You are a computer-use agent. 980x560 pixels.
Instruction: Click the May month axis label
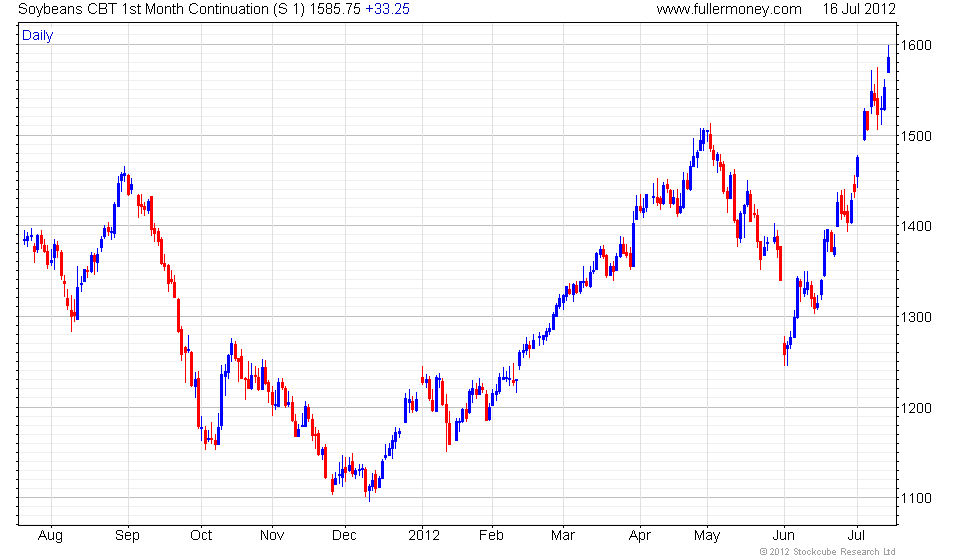[707, 536]
